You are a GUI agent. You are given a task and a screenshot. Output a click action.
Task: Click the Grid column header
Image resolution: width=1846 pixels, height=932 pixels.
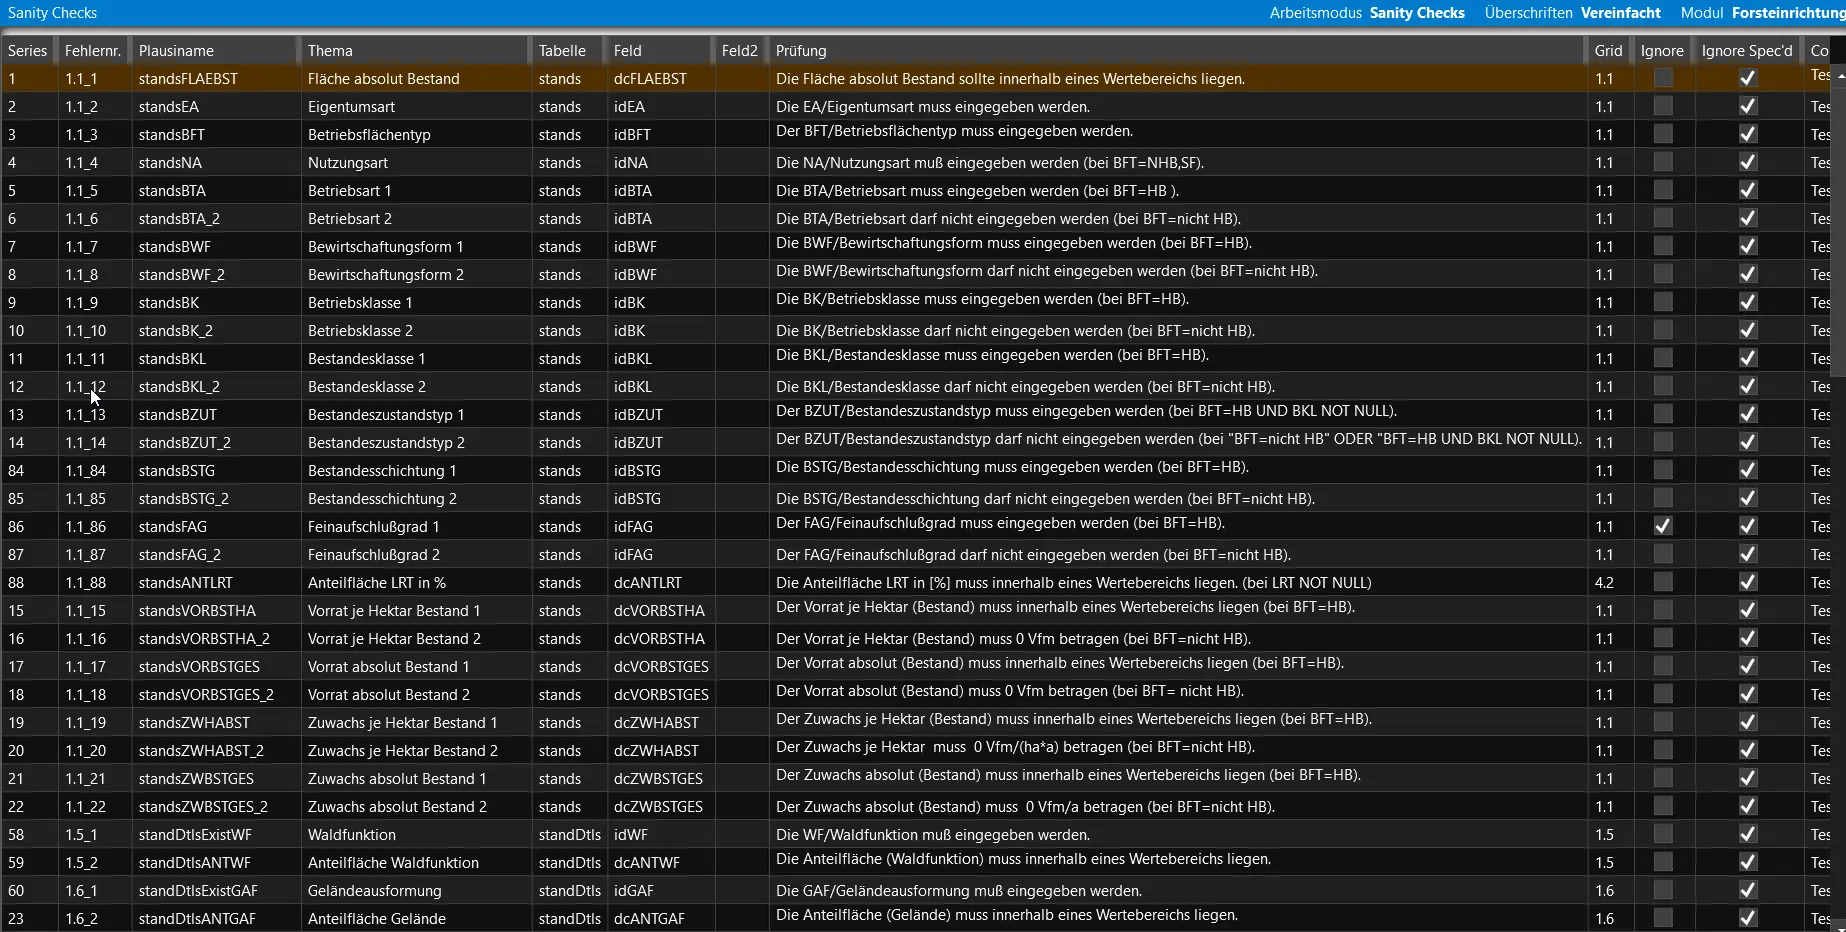tap(1608, 51)
